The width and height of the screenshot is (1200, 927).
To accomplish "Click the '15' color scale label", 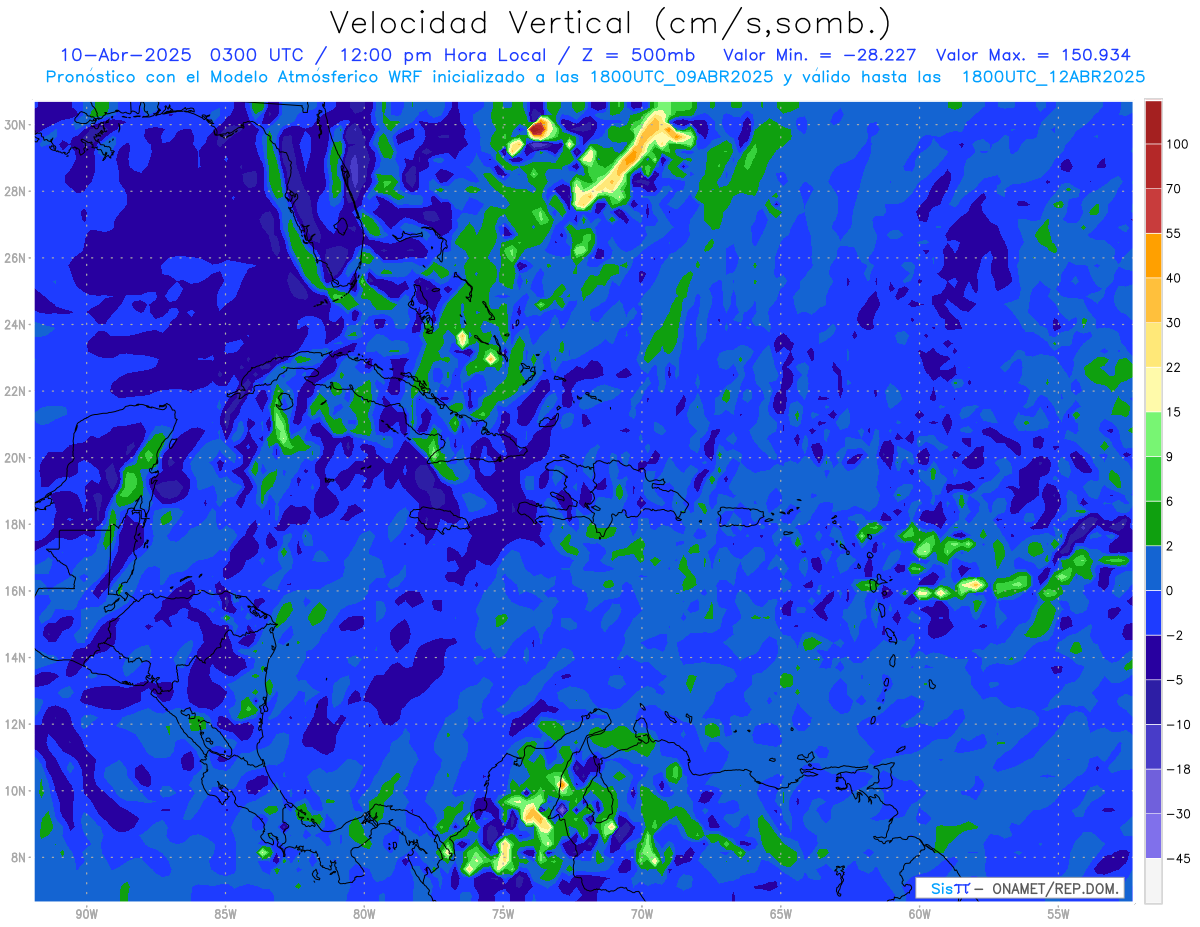I will [x=1174, y=412].
